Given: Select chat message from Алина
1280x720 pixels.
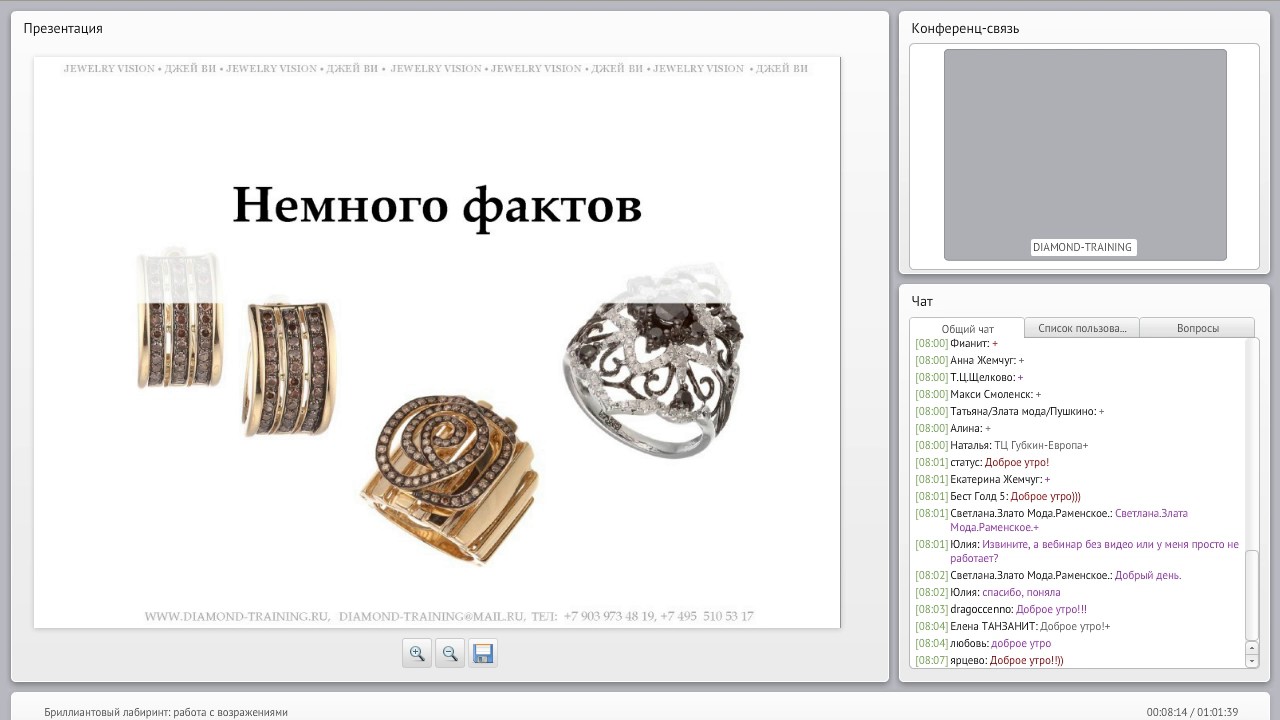Looking at the screenshot, I should 953,428.
